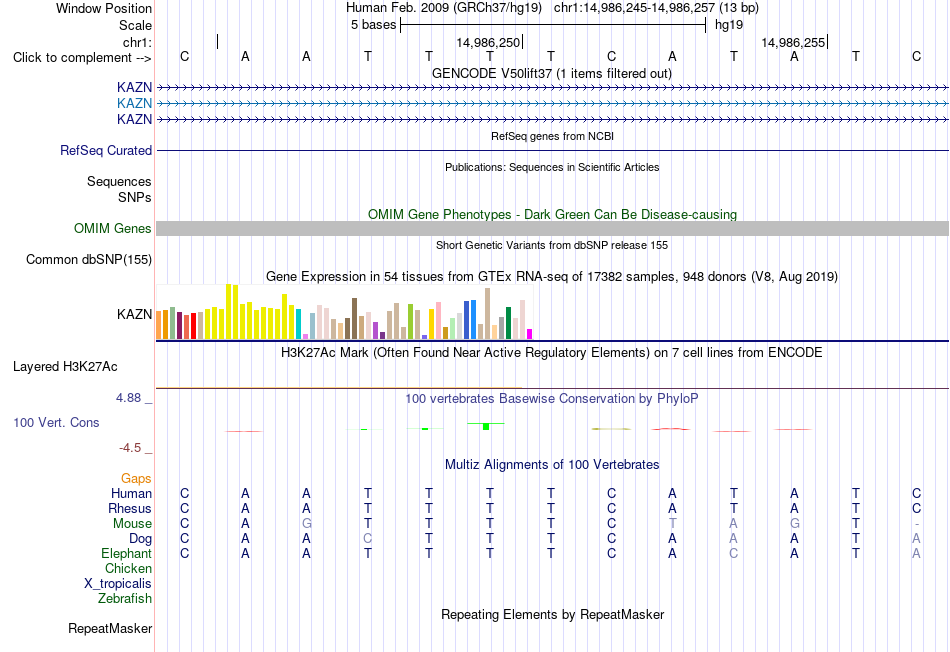Click the -4.5 PhyloP lower scale value

(130, 448)
